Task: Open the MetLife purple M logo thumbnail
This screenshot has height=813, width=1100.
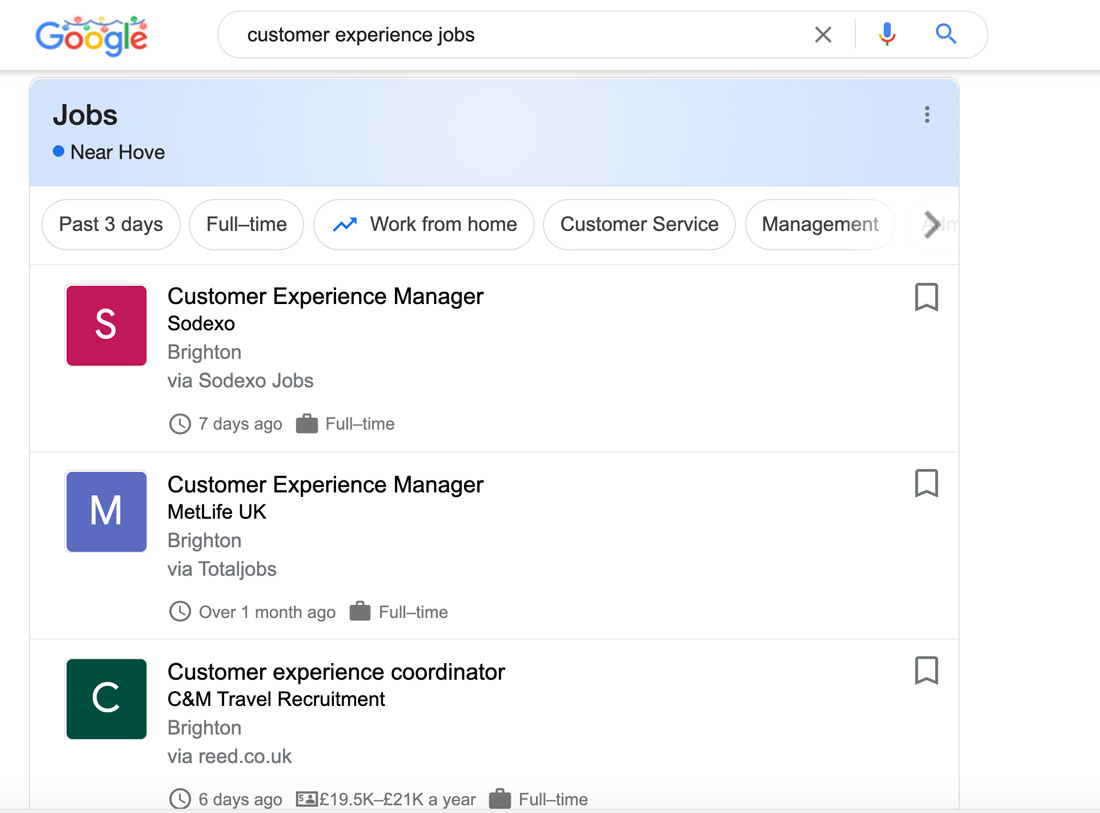Action: pos(107,511)
